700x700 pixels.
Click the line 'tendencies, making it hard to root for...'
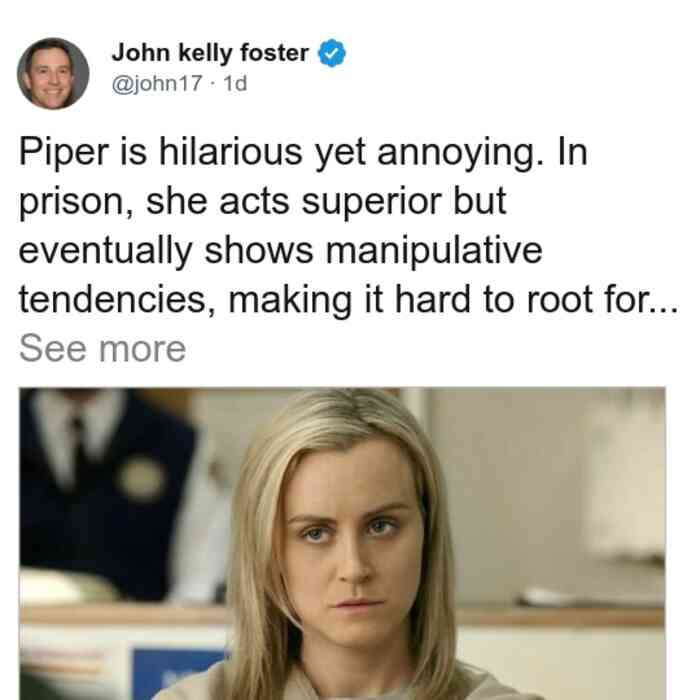pyautogui.click(x=349, y=300)
